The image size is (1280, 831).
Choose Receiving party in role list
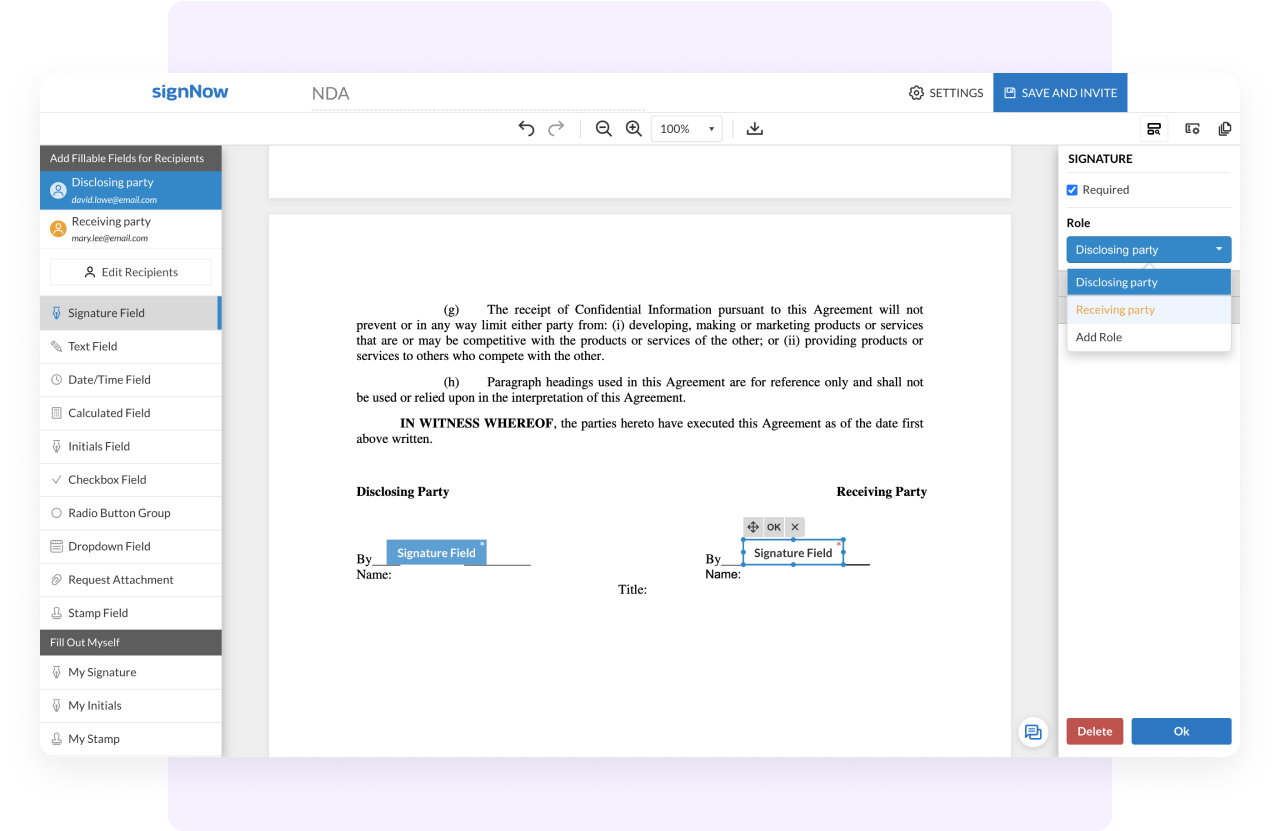(1115, 310)
